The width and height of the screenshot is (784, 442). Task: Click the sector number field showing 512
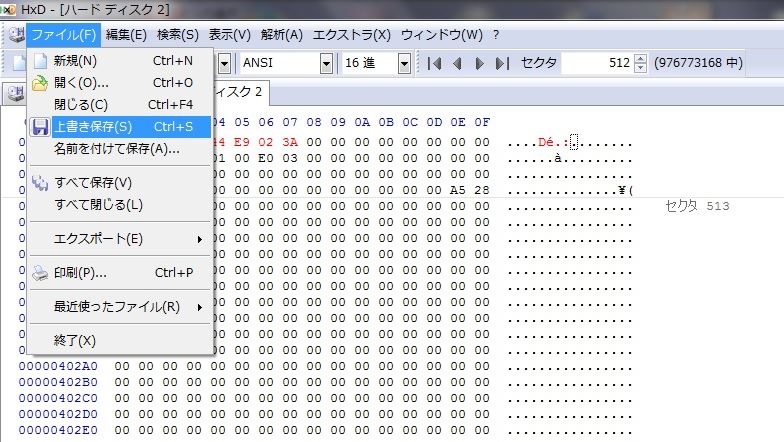[597, 63]
